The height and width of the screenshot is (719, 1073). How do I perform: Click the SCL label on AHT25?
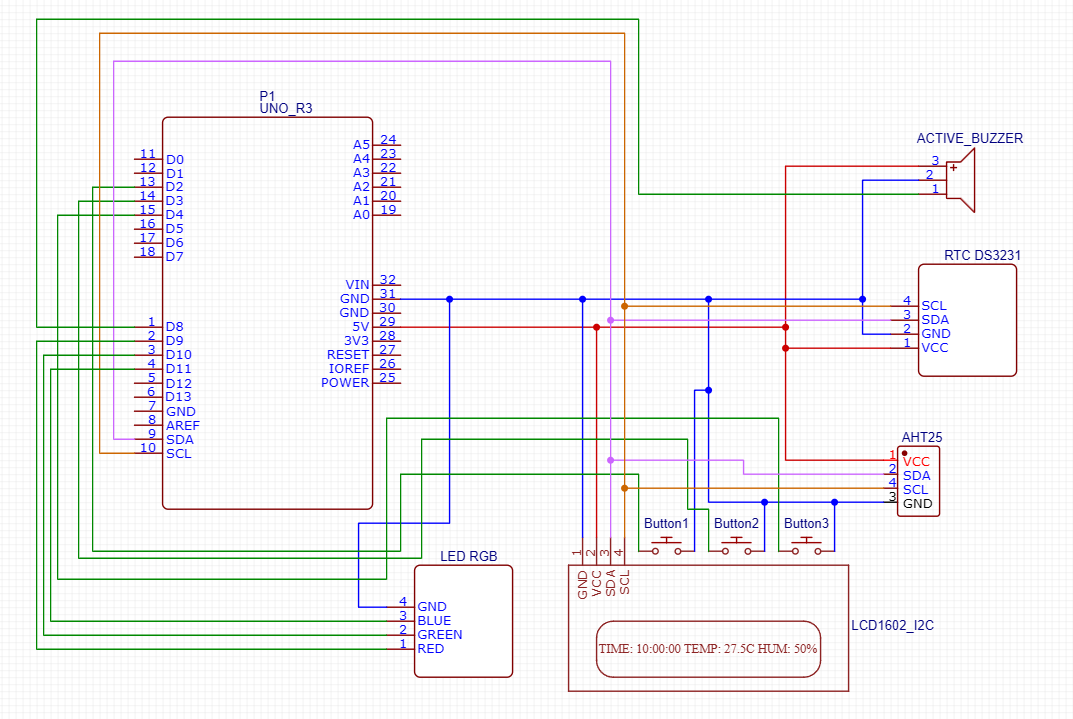(x=916, y=490)
